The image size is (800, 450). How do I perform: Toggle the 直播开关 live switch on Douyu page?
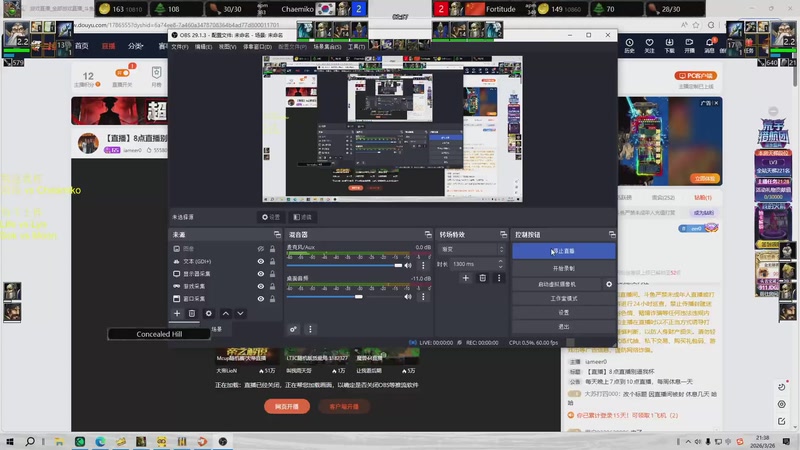coord(122,73)
